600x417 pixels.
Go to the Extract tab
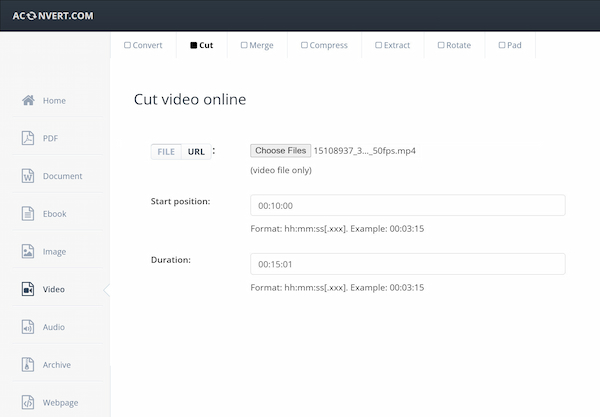pyautogui.click(x=393, y=45)
